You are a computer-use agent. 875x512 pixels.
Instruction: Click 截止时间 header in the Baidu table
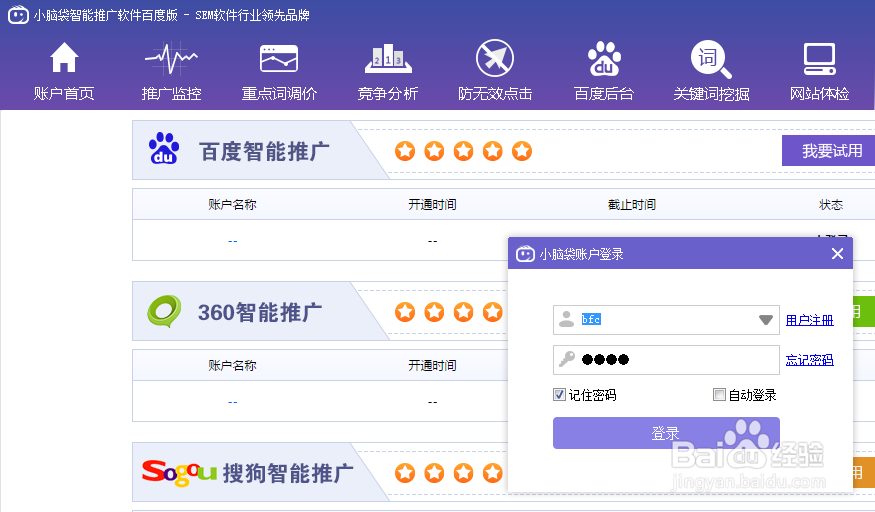pos(632,205)
